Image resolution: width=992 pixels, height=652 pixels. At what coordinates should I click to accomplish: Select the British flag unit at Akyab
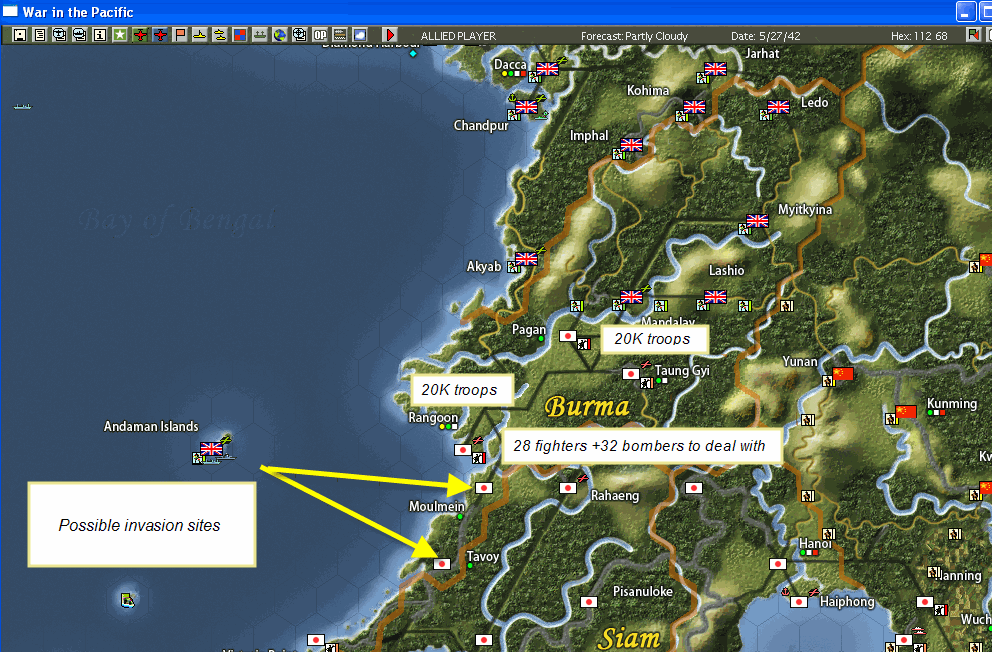[x=526, y=259]
